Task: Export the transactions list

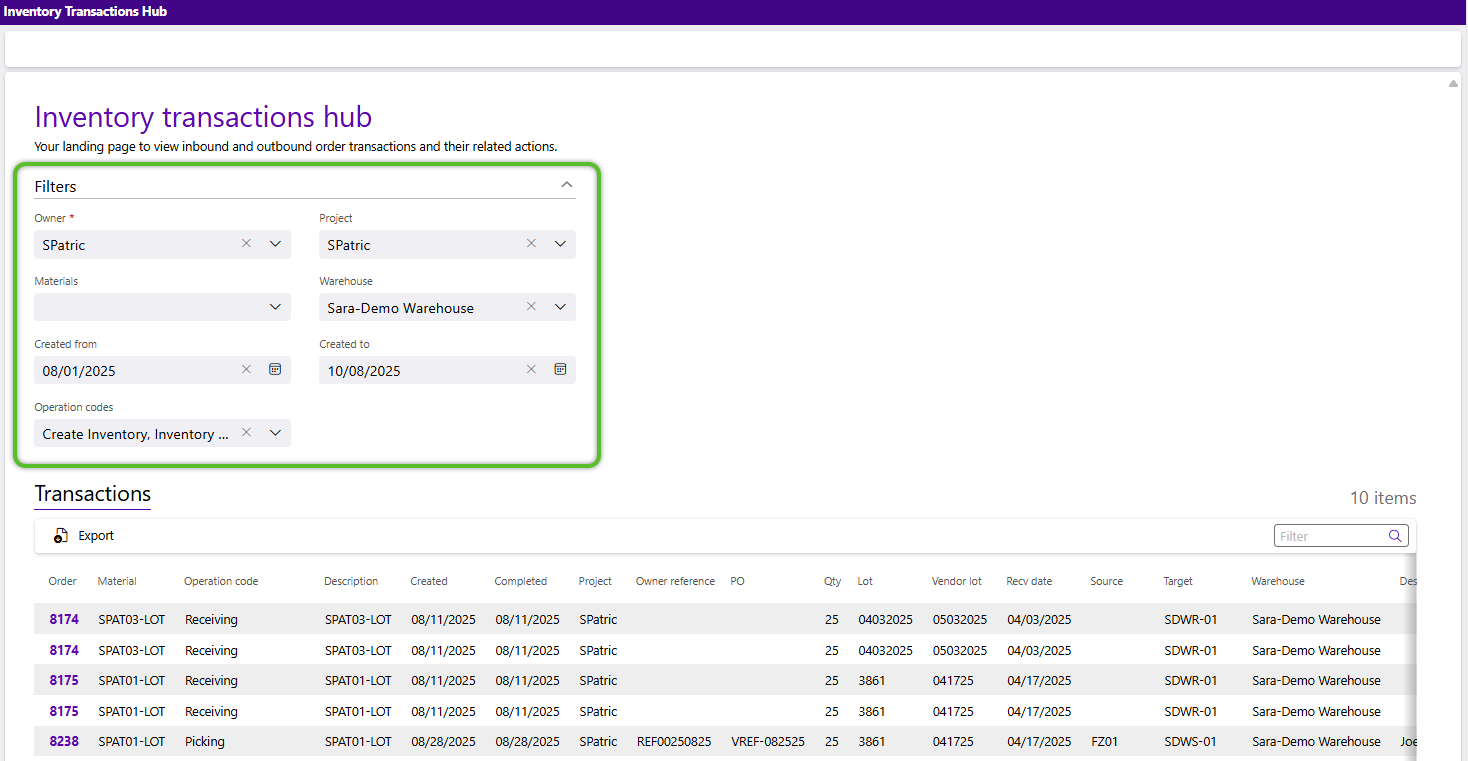Action: click(x=84, y=536)
